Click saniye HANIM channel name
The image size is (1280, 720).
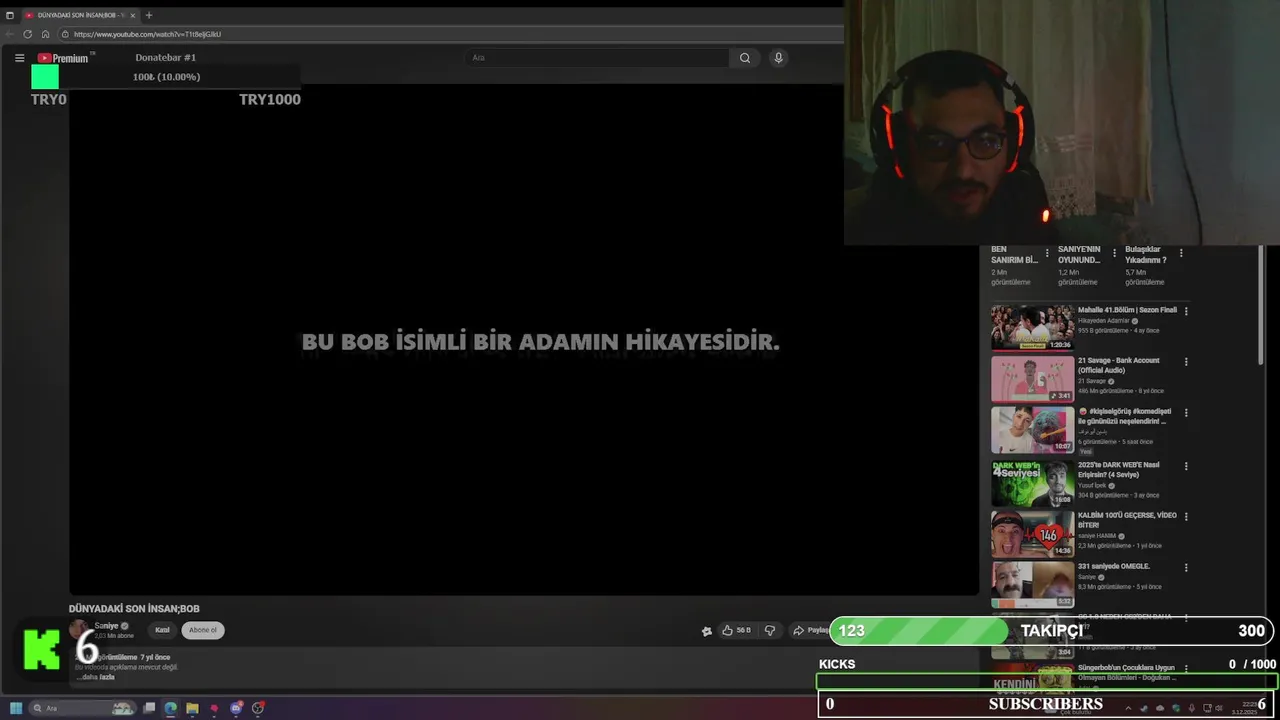point(1097,536)
